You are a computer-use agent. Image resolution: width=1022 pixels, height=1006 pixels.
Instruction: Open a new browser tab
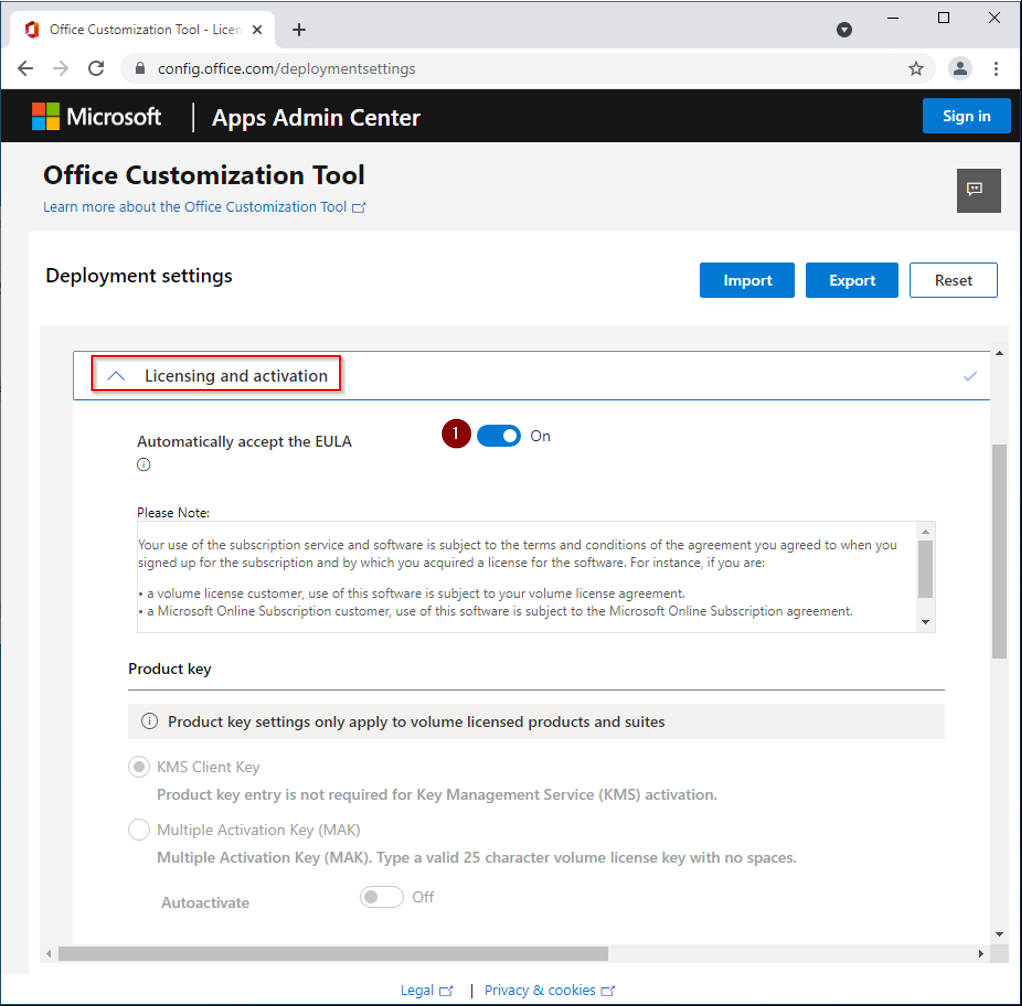[x=299, y=29]
